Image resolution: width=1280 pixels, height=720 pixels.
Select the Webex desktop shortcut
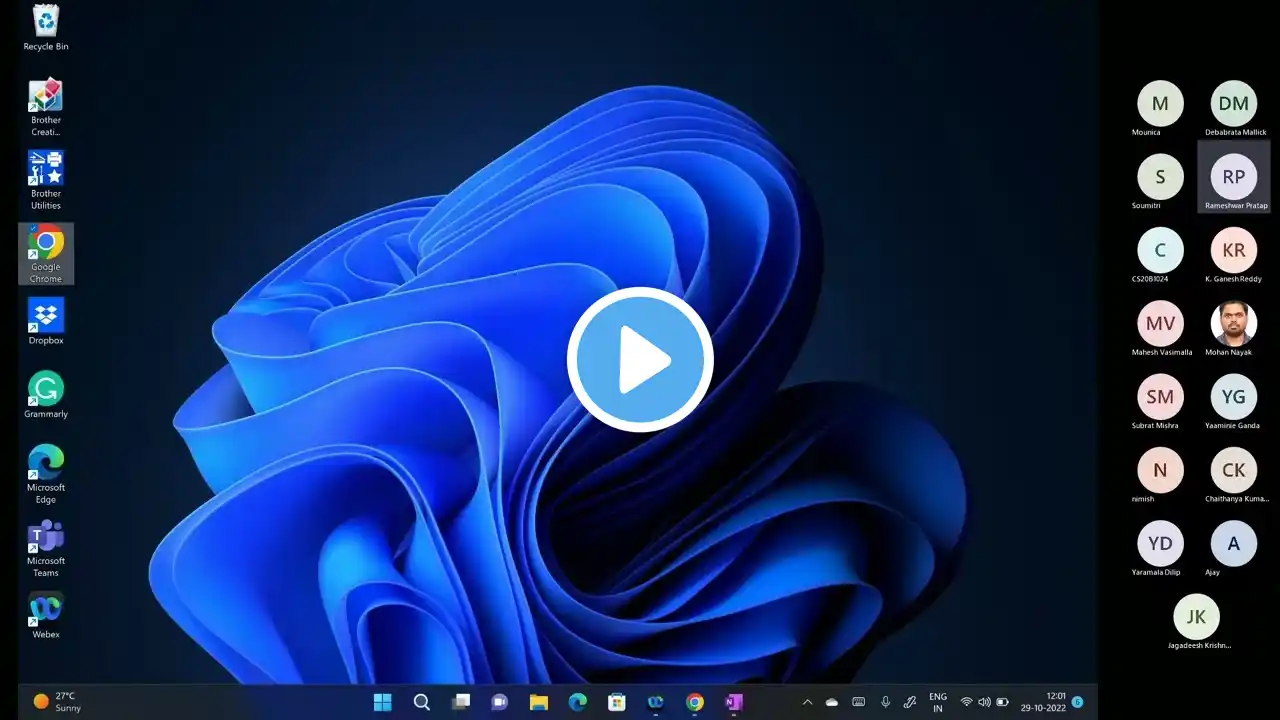coord(46,616)
